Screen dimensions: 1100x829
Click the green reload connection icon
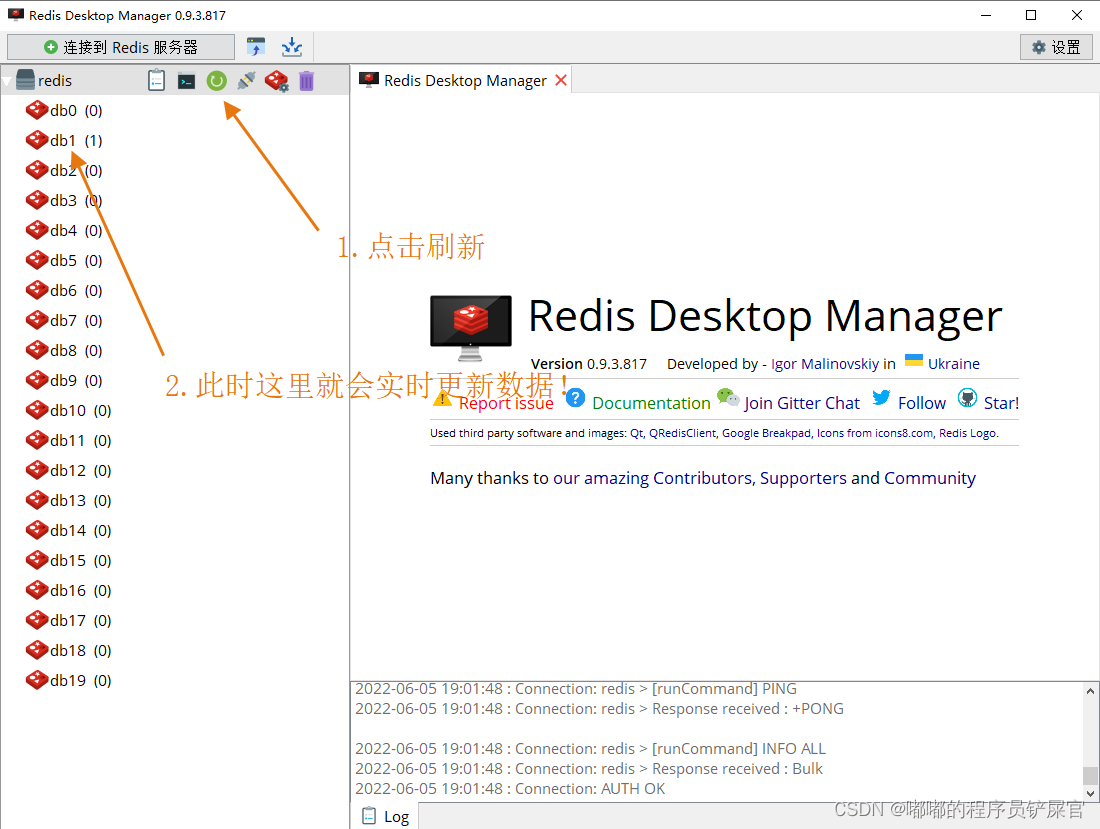[217, 81]
